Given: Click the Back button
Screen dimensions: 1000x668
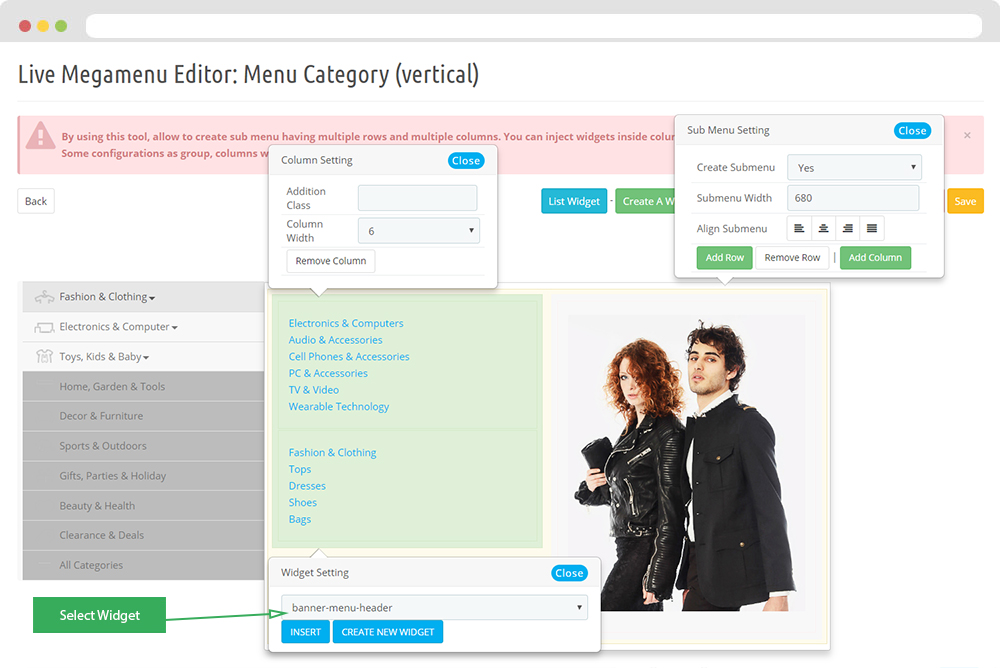Looking at the screenshot, I should tap(36, 201).
